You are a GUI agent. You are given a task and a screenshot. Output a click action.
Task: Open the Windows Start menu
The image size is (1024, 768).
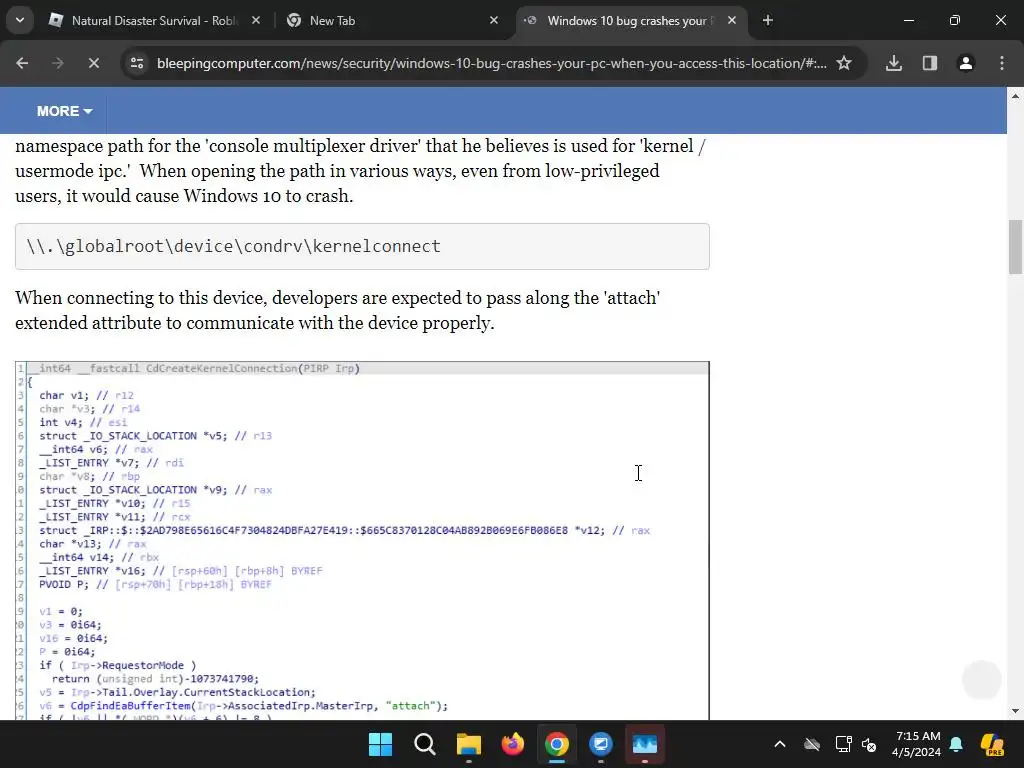point(380,744)
